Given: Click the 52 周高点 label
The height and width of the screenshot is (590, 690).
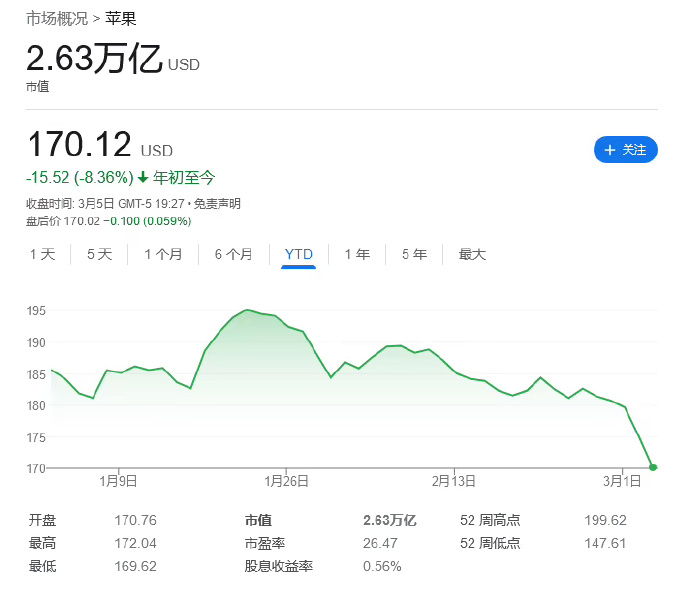Looking at the screenshot, I should pos(490,520).
